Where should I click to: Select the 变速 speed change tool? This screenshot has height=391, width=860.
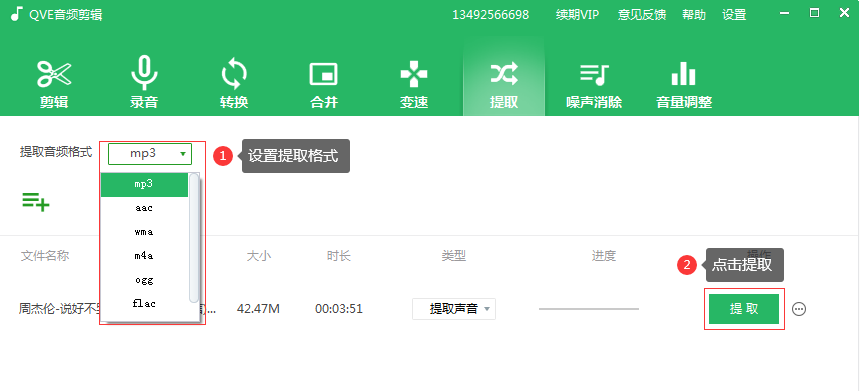414,84
